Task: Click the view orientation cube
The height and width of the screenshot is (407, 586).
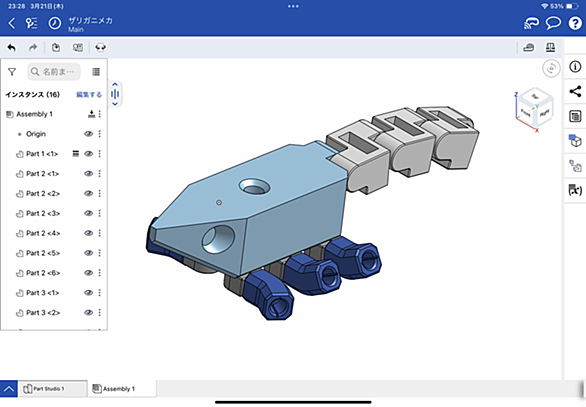Action: 534,108
